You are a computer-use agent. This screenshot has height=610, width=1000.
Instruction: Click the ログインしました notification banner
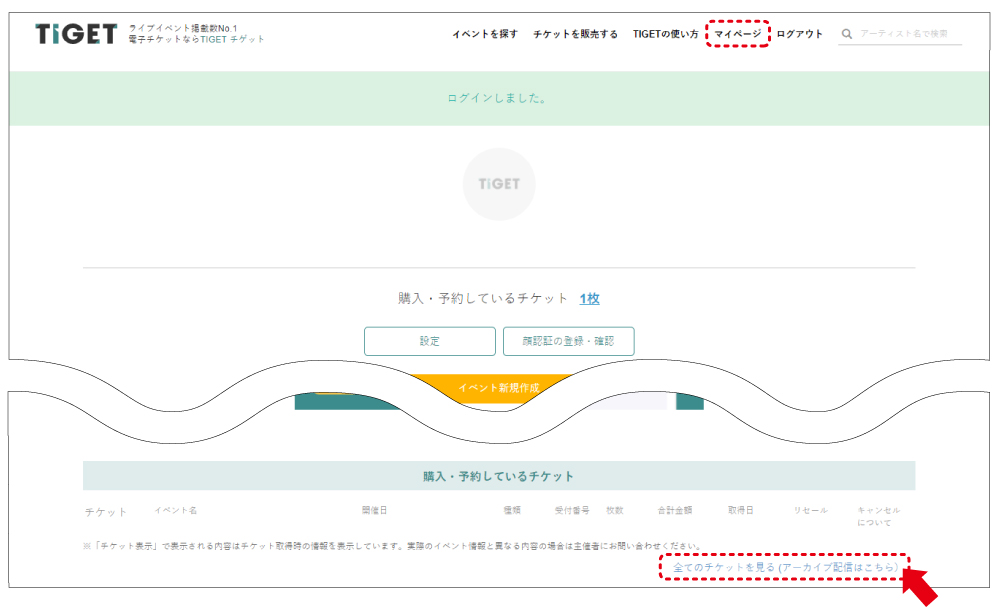click(497, 98)
